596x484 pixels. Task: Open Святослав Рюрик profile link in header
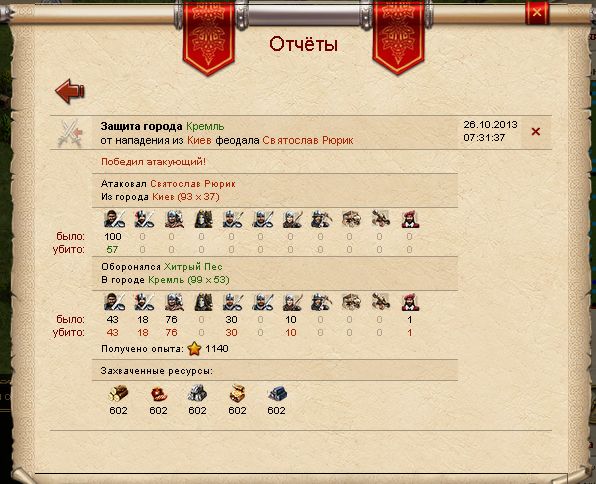pos(308,140)
